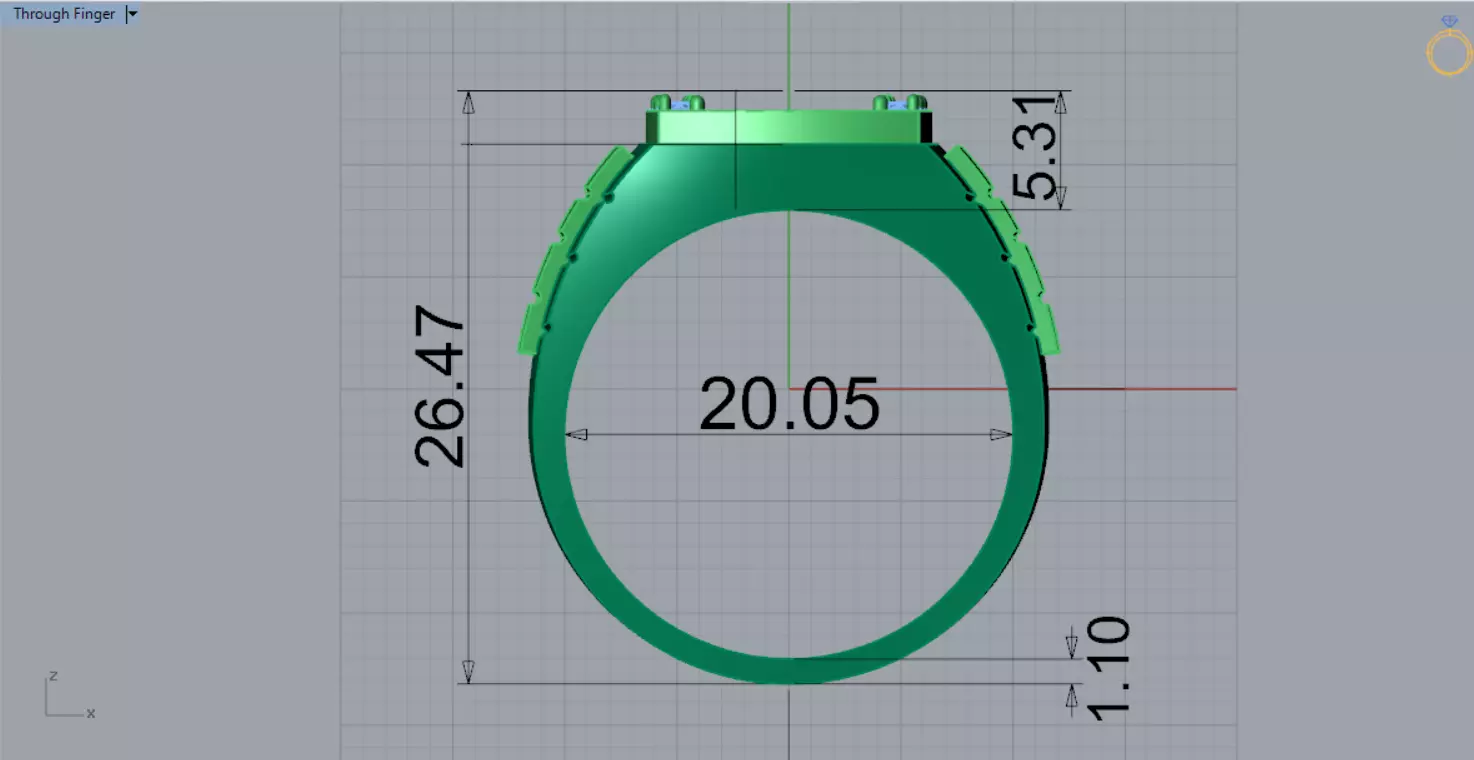This screenshot has width=1474, height=760.
Task: Click the gold ring icon top-right
Action: (x=1449, y=46)
